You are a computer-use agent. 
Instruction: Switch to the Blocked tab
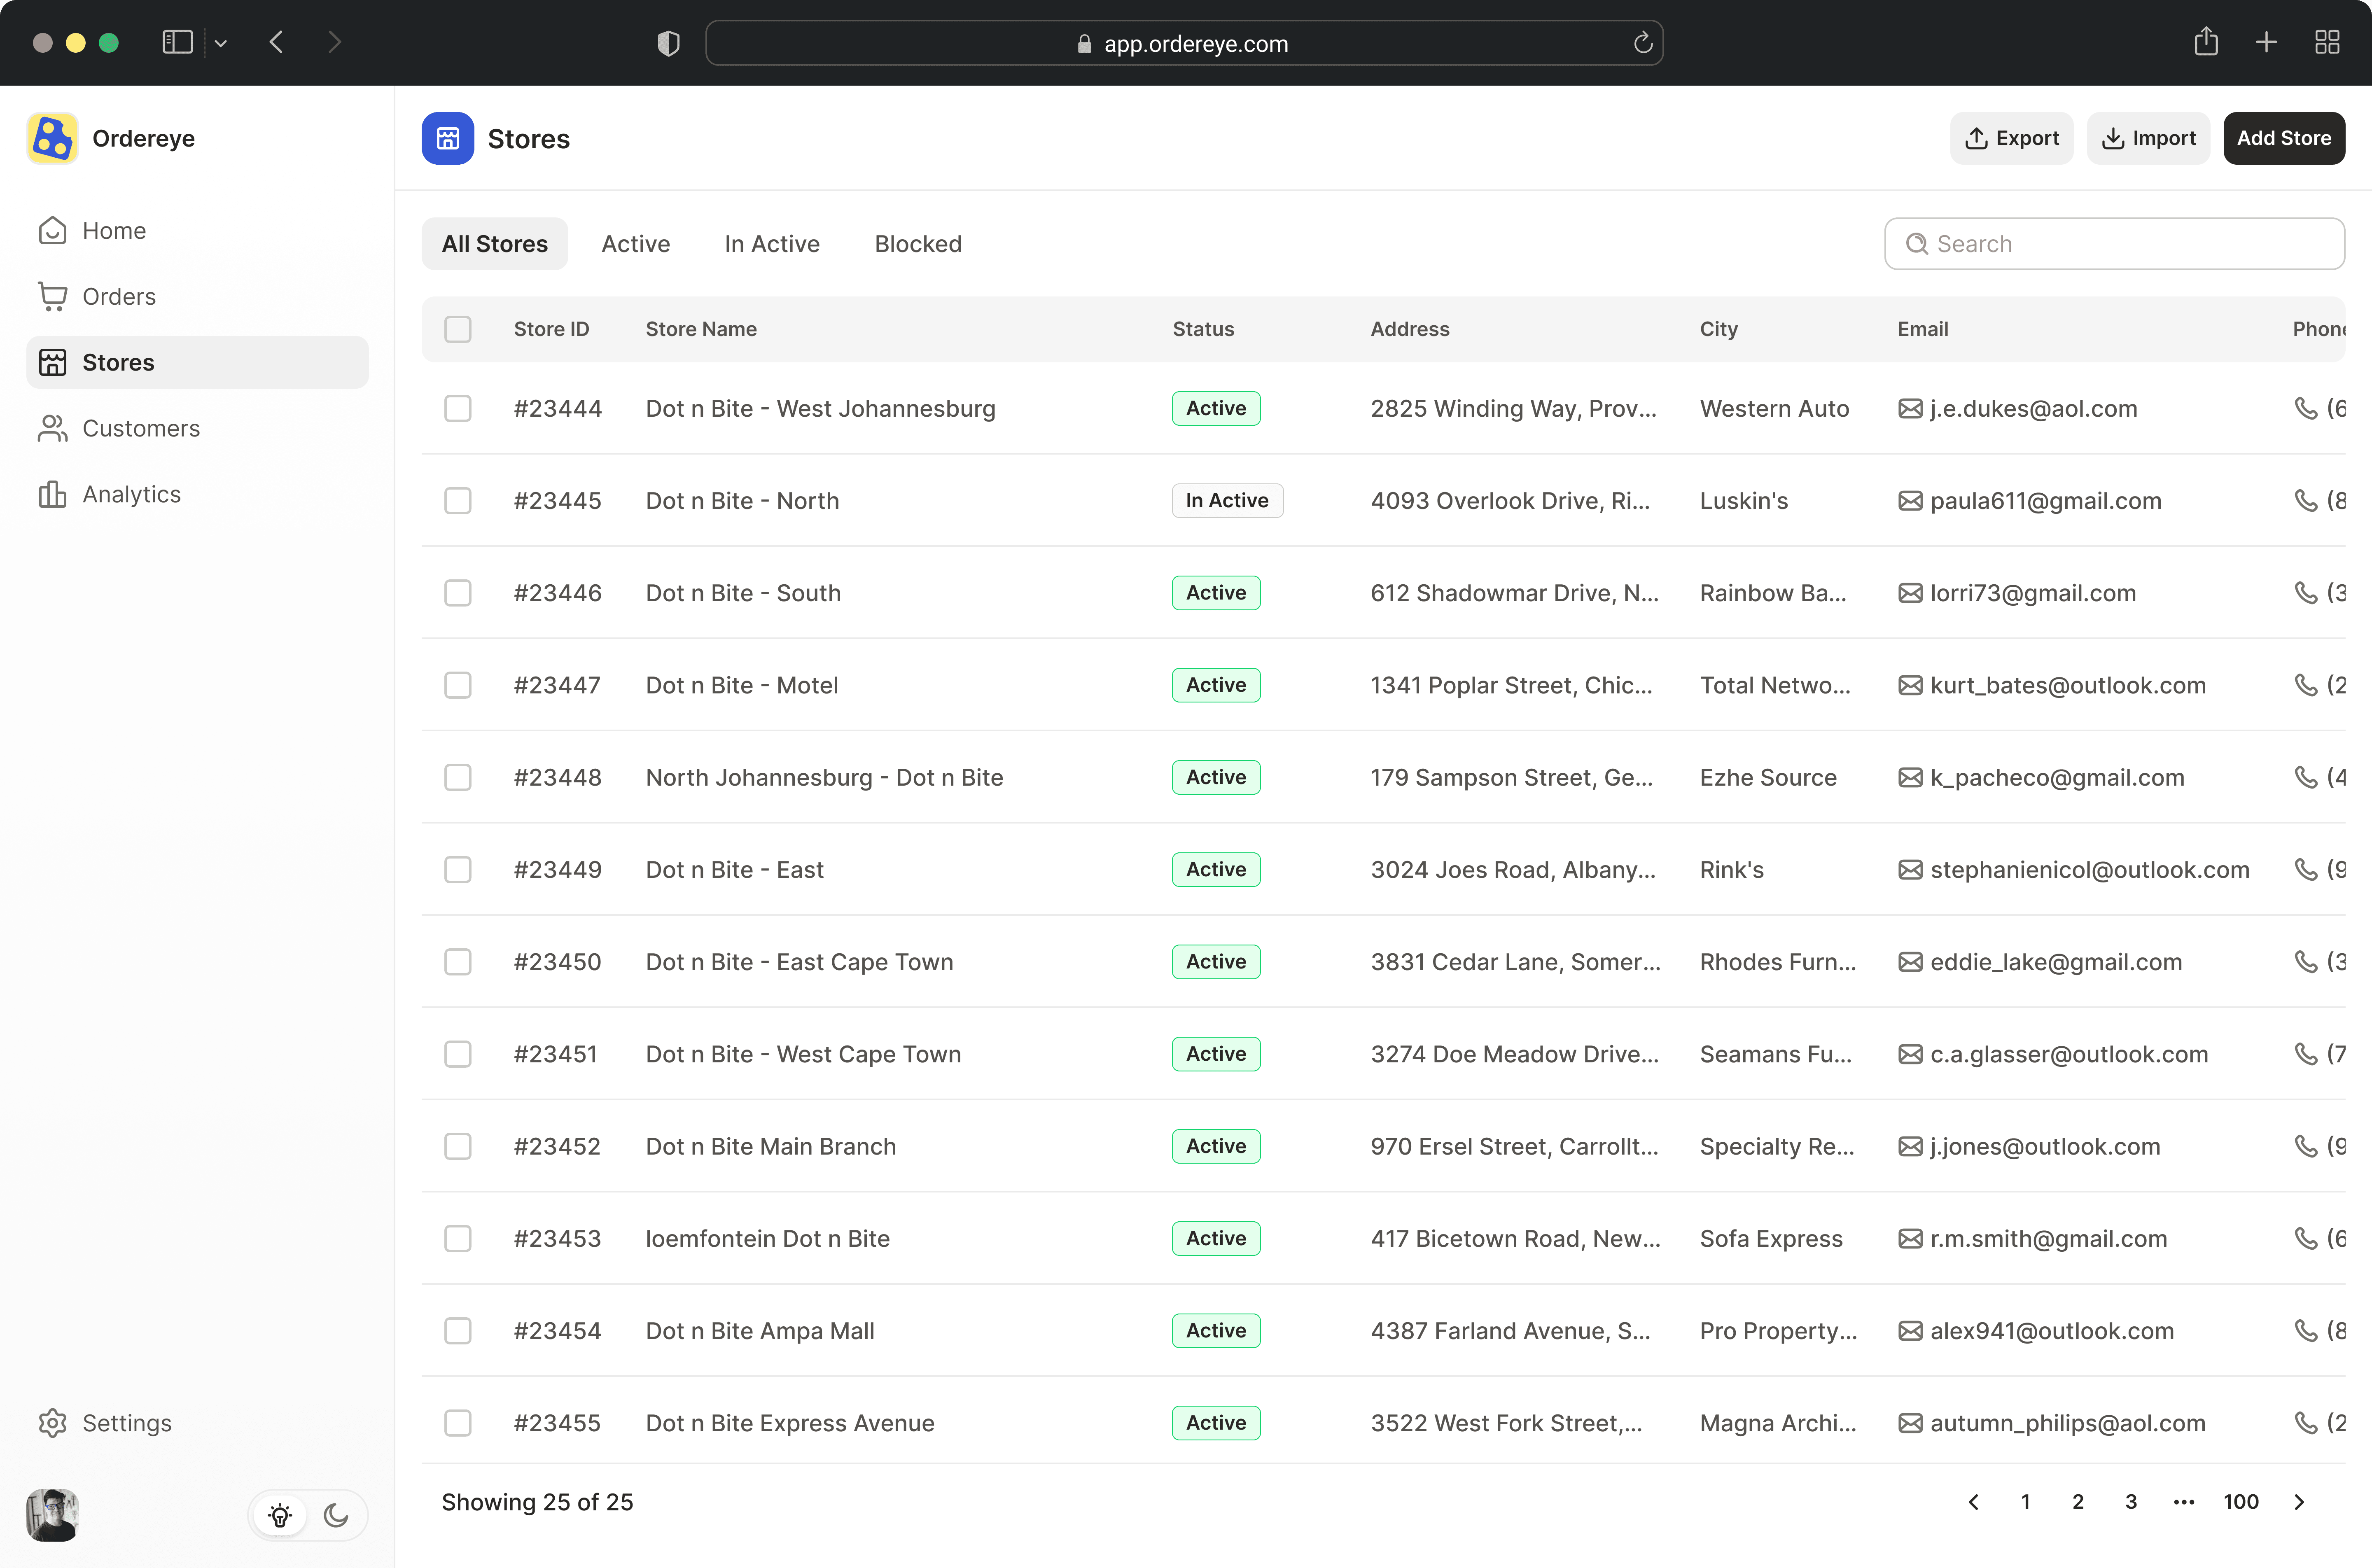(x=918, y=244)
